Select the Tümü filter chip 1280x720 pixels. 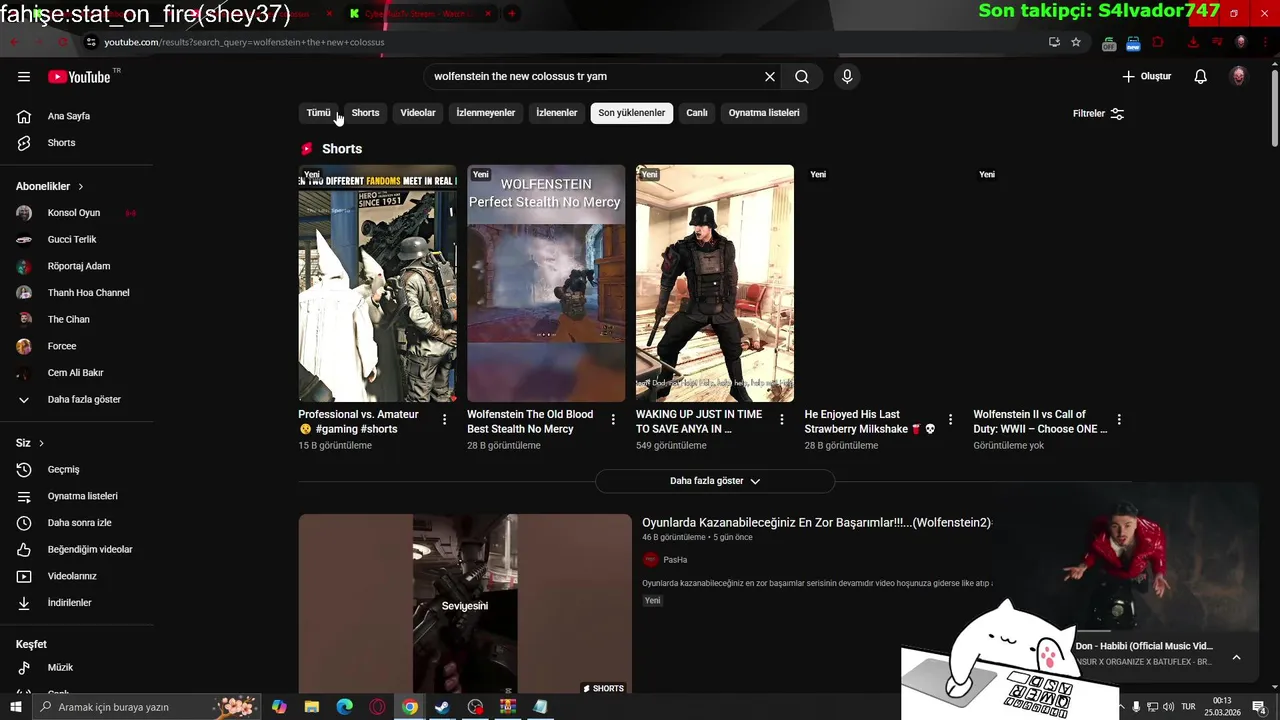pos(319,113)
